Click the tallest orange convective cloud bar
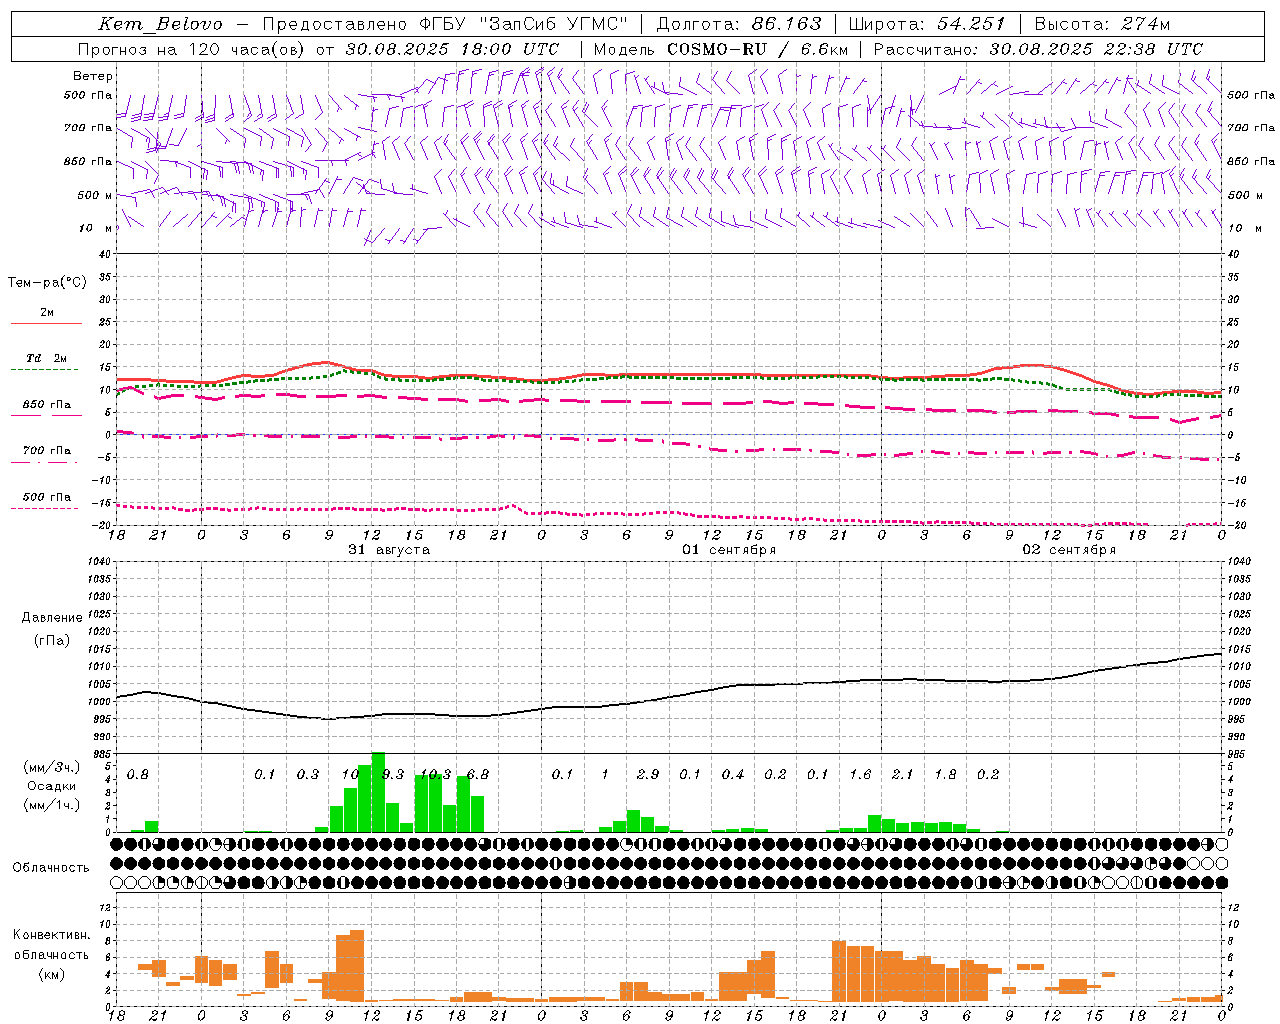This screenshot has width=1280, height=1024. coord(357,966)
